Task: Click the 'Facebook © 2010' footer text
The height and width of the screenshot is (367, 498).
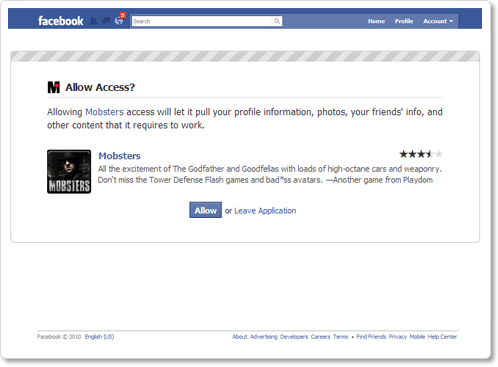Action: pos(59,337)
